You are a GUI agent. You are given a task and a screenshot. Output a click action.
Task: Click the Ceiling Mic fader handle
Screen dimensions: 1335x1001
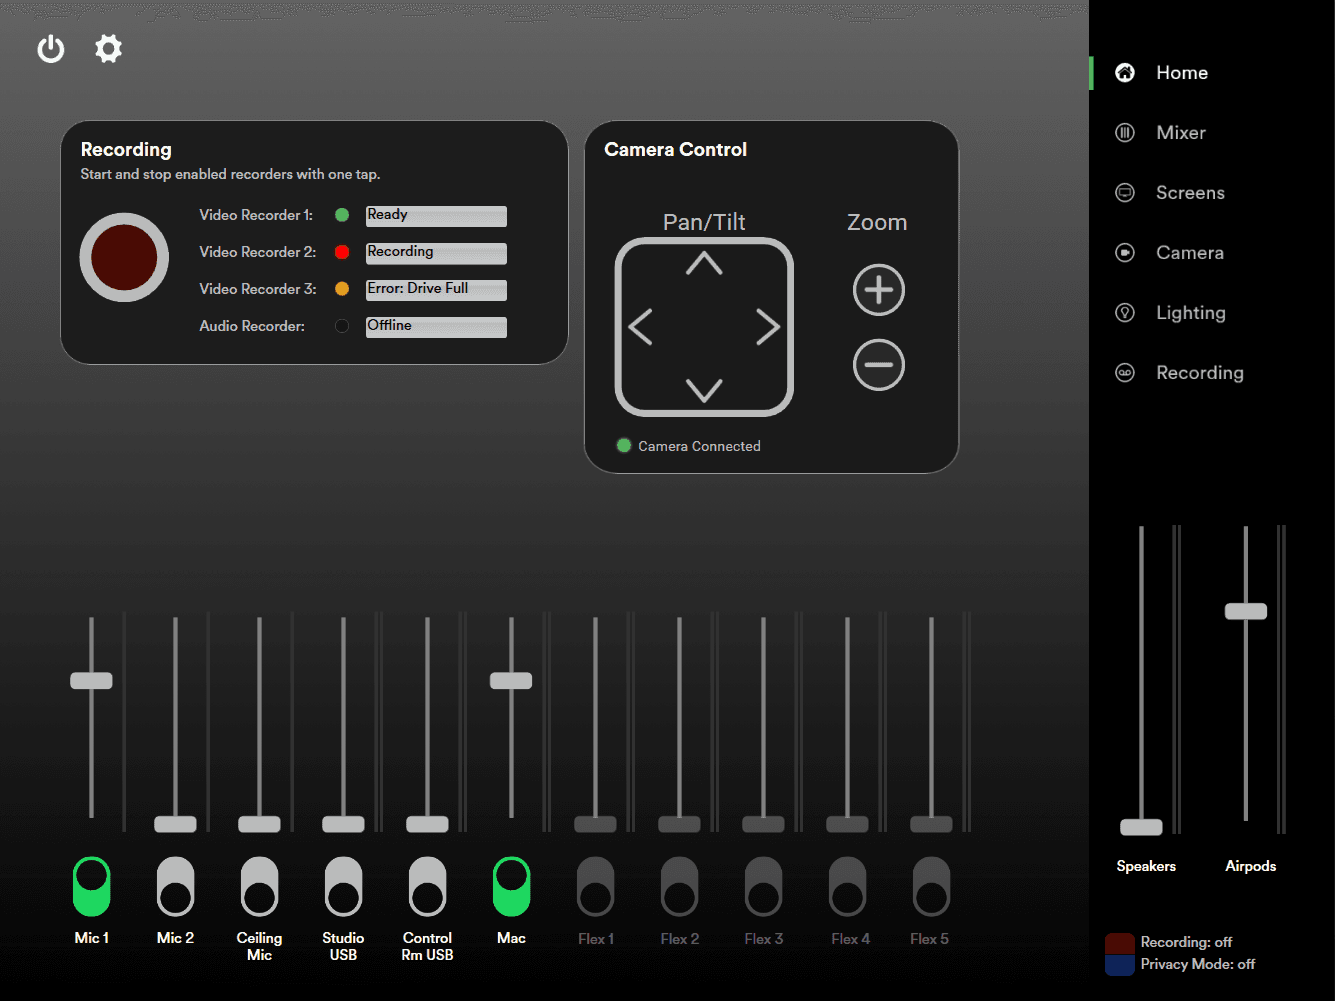tap(259, 824)
